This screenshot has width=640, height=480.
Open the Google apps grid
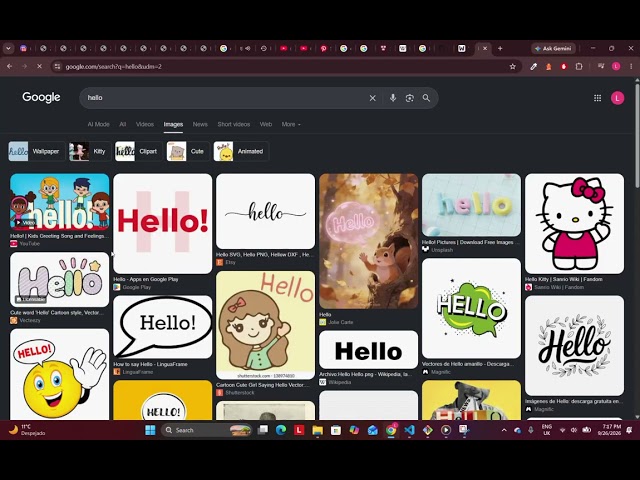pos(598,98)
